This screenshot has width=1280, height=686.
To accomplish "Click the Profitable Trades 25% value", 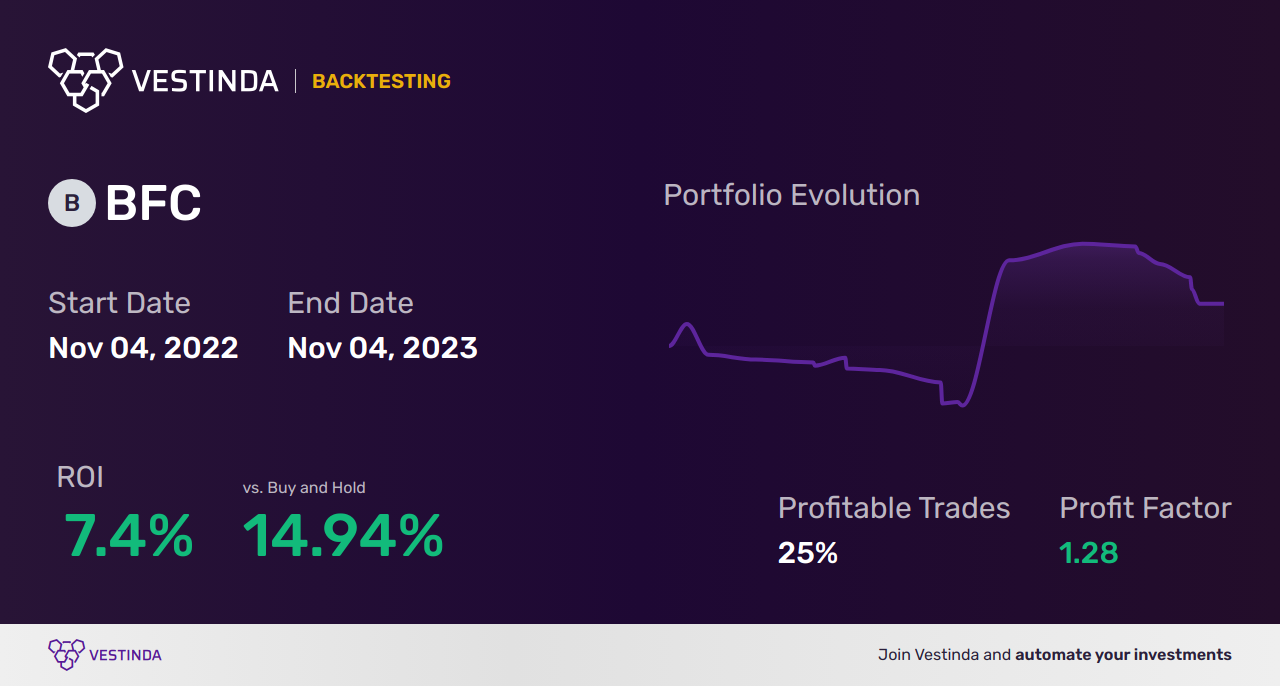I will click(808, 553).
